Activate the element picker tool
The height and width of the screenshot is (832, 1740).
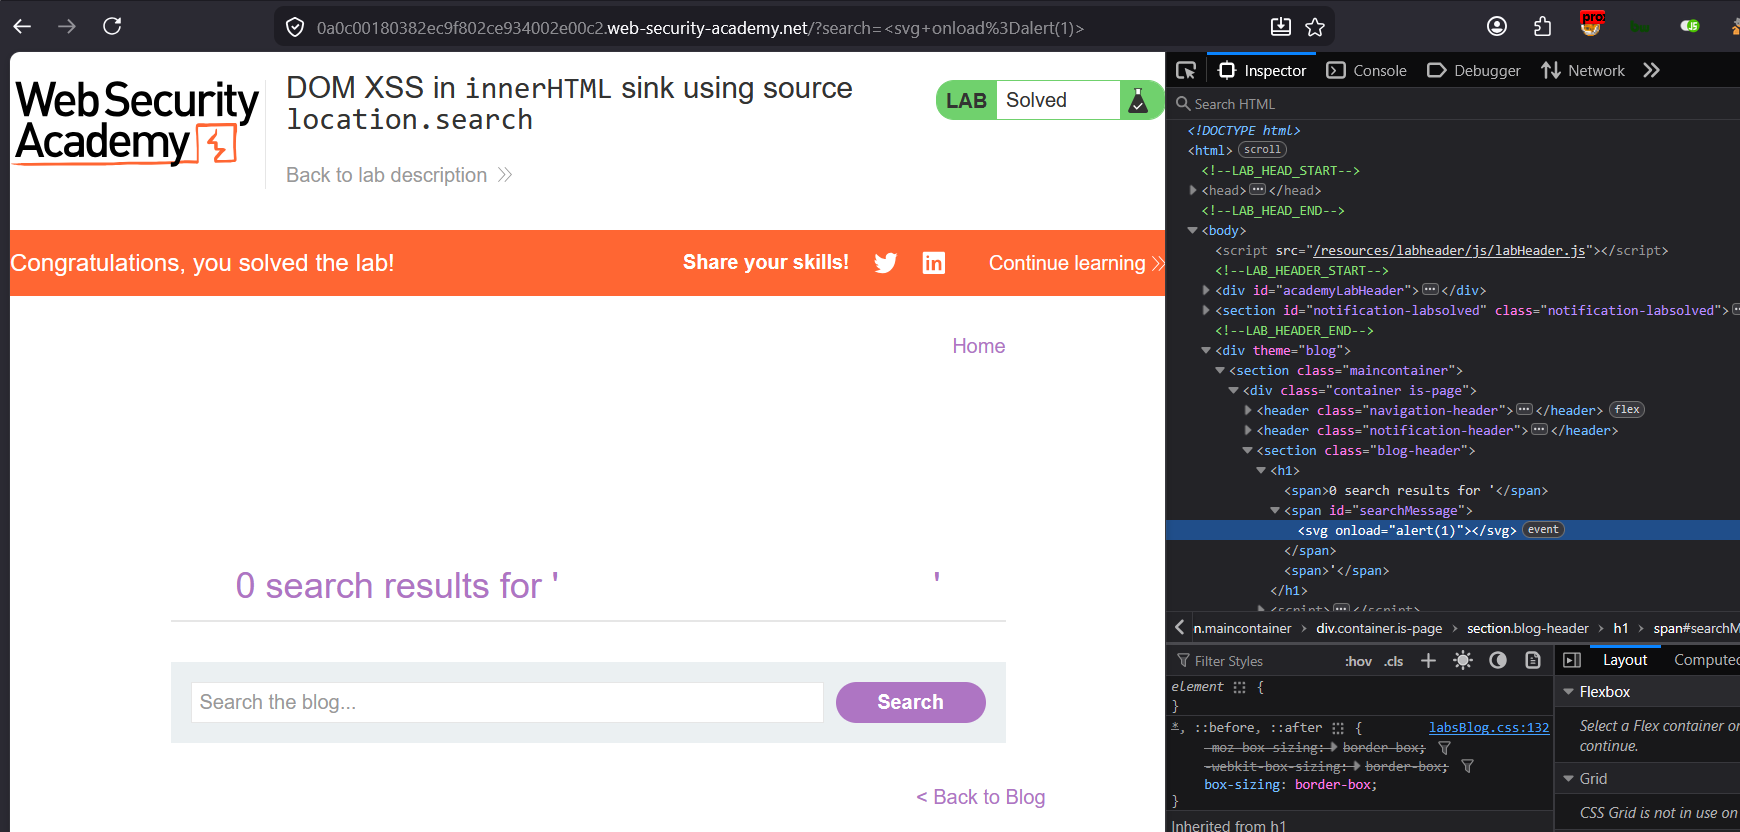point(1186,70)
